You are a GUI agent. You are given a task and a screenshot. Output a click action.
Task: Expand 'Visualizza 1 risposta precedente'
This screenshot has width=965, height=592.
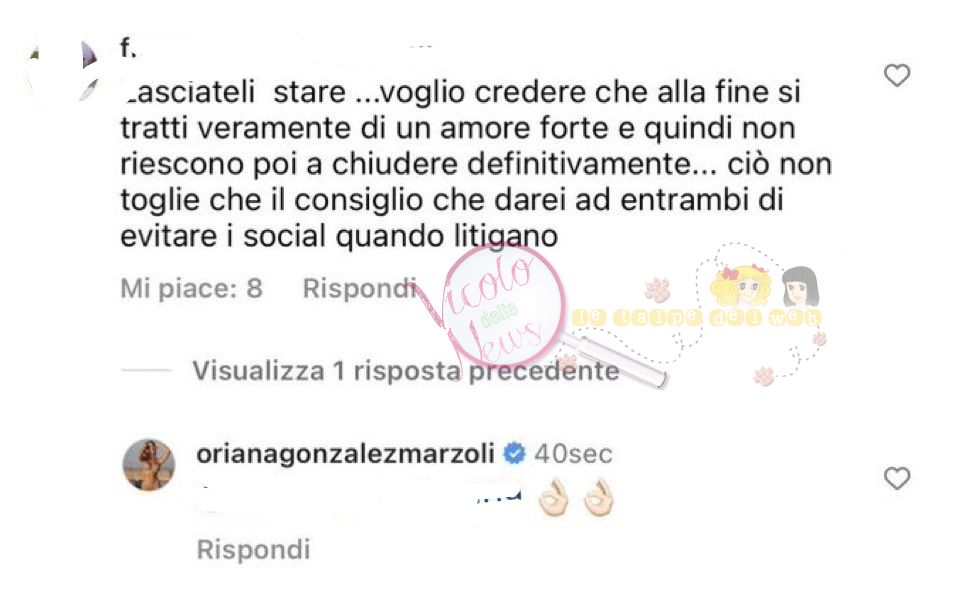click(x=406, y=371)
